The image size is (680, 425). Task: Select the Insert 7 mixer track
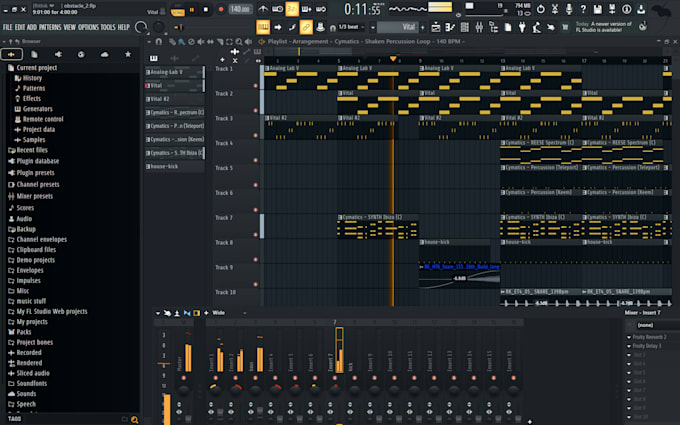334,373
